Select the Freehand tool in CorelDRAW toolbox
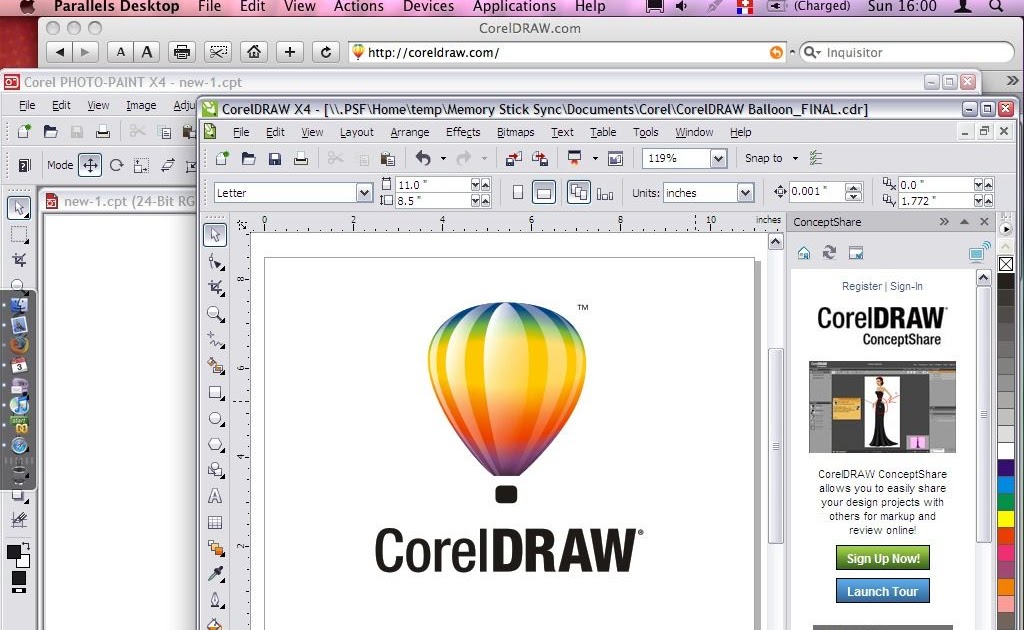 [x=215, y=340]
